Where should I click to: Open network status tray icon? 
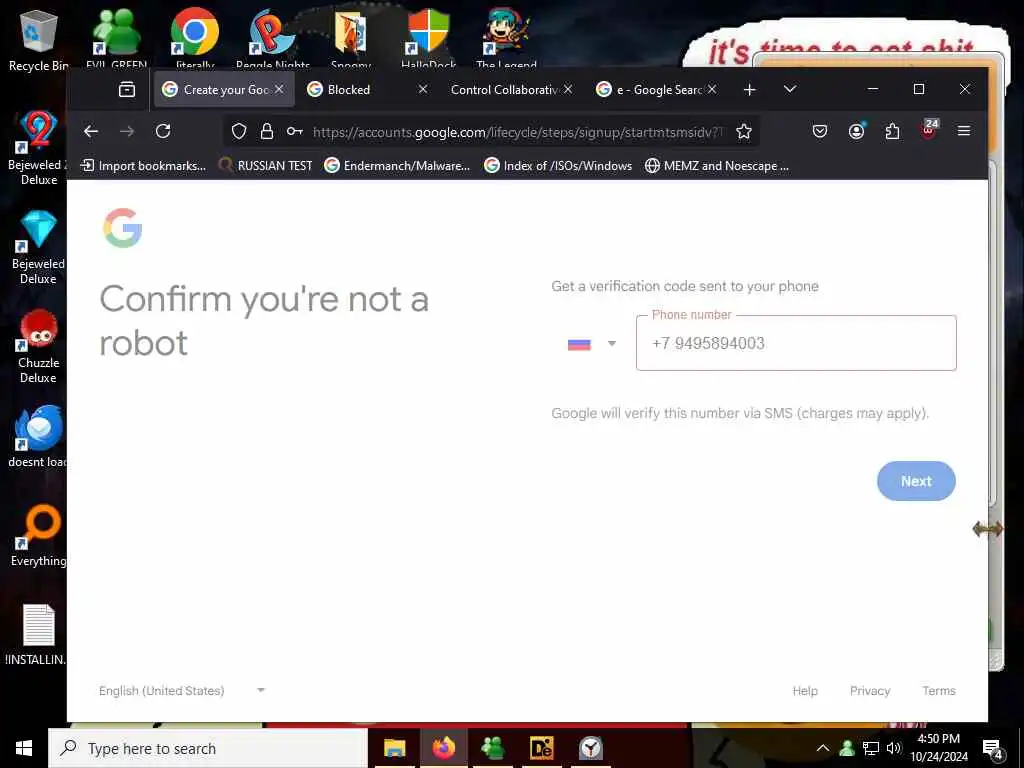click(871, 748)
